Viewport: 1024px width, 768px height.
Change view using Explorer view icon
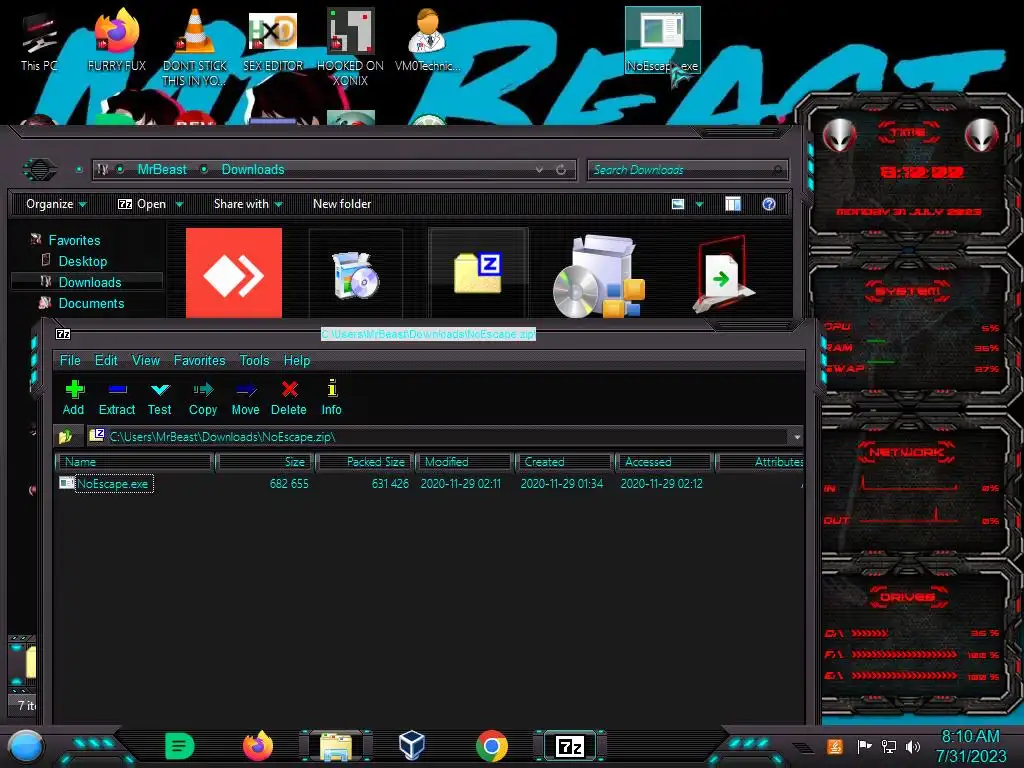pos(678,204)
